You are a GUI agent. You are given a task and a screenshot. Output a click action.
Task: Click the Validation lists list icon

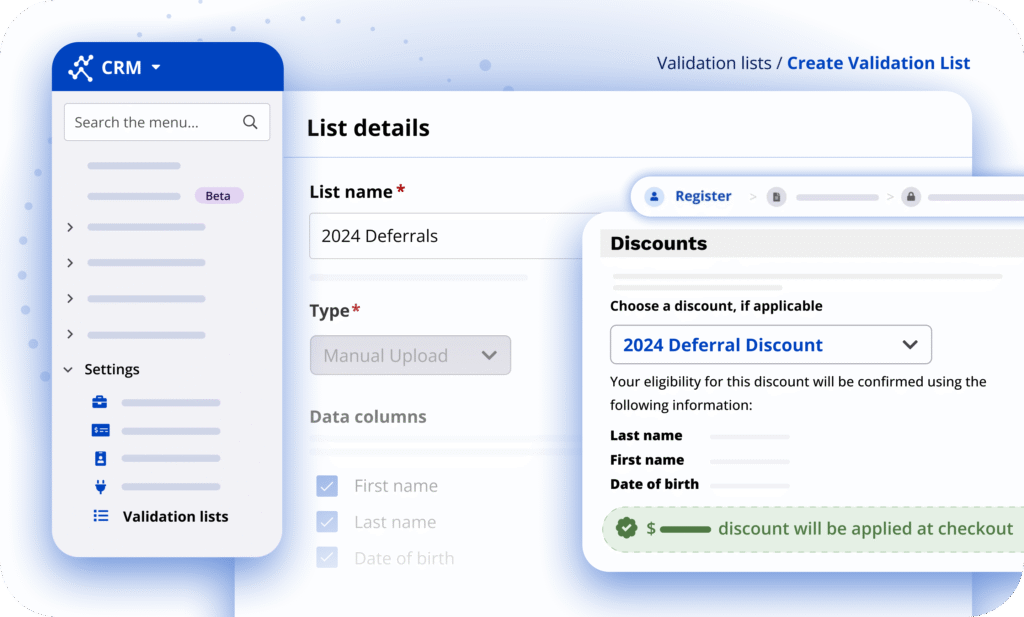tap(100, 516)
